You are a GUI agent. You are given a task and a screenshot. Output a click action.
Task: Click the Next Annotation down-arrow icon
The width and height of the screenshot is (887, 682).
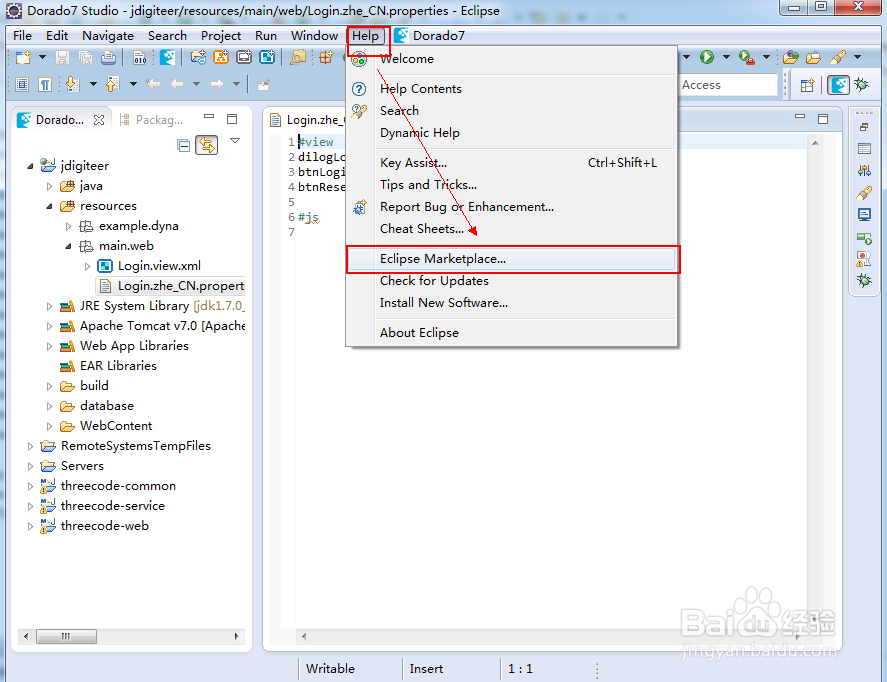pos(72,85)
